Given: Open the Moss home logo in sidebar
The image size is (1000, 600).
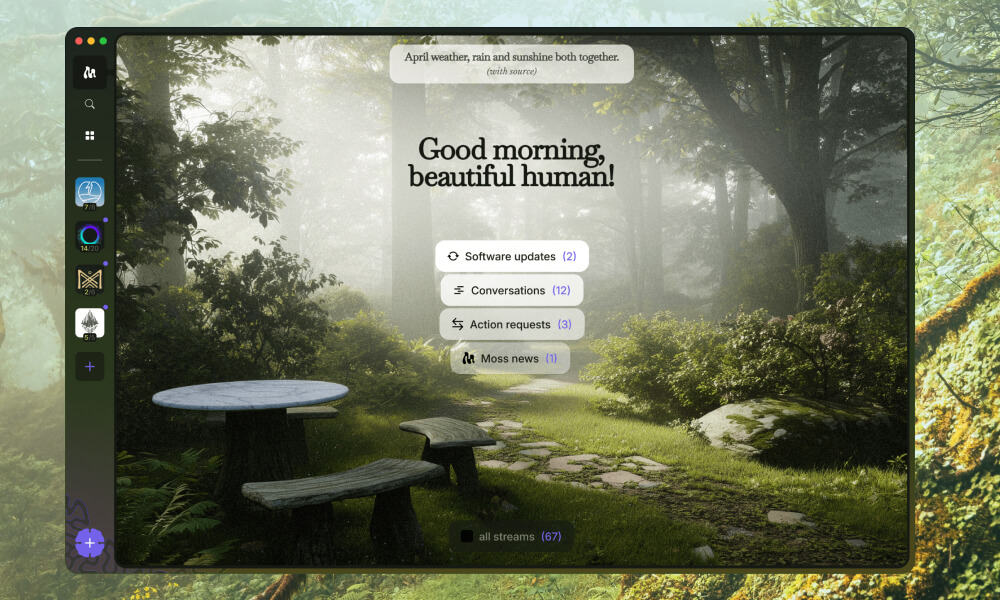Looking at the screenshot, I should 89,72.
